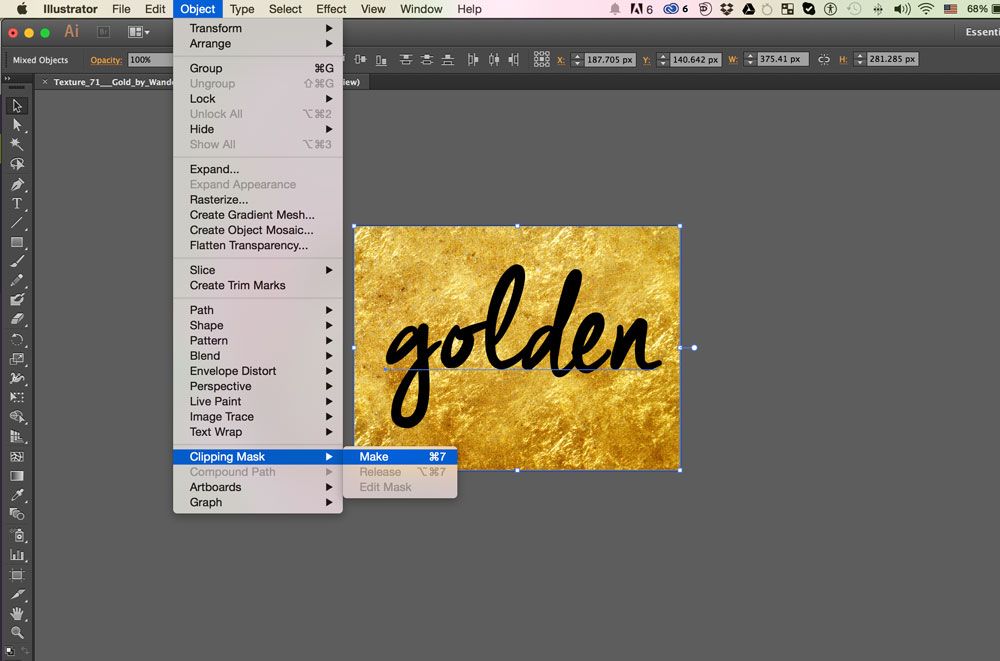This screenshot has height=661, width=1000.
Task: Expand the Image Trace submenu
Action: tap(258, 417)
